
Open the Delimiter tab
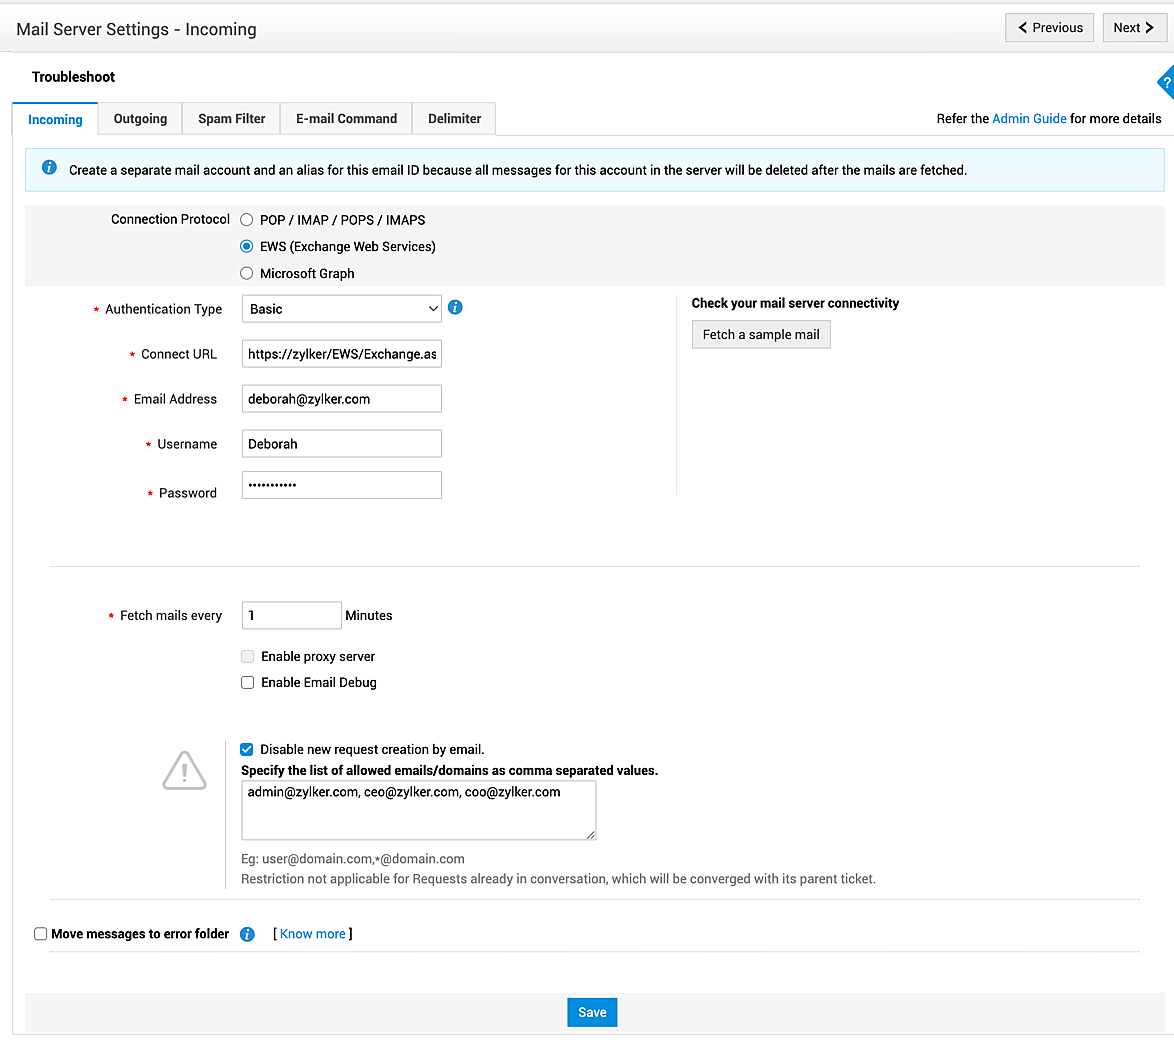point(454,119)
